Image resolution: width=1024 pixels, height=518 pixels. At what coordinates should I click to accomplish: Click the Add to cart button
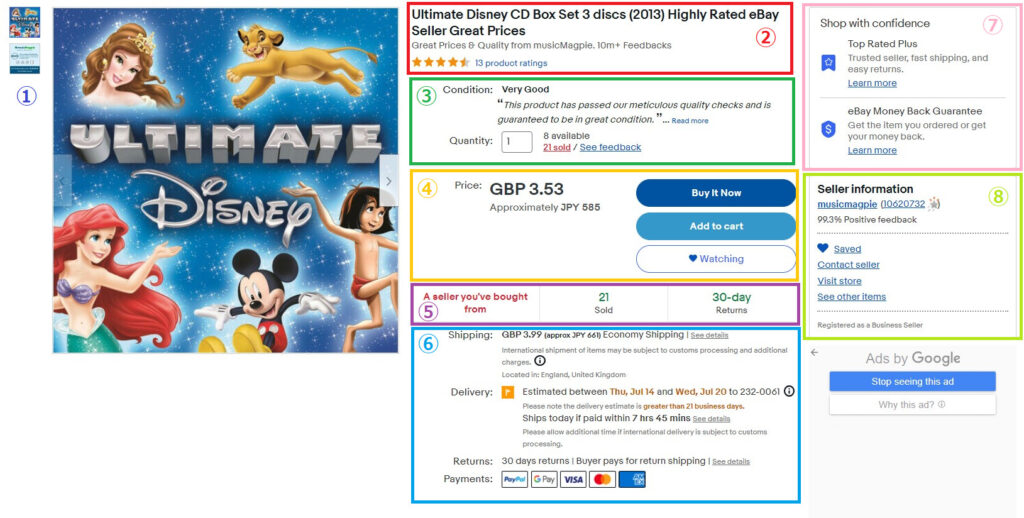716,226
